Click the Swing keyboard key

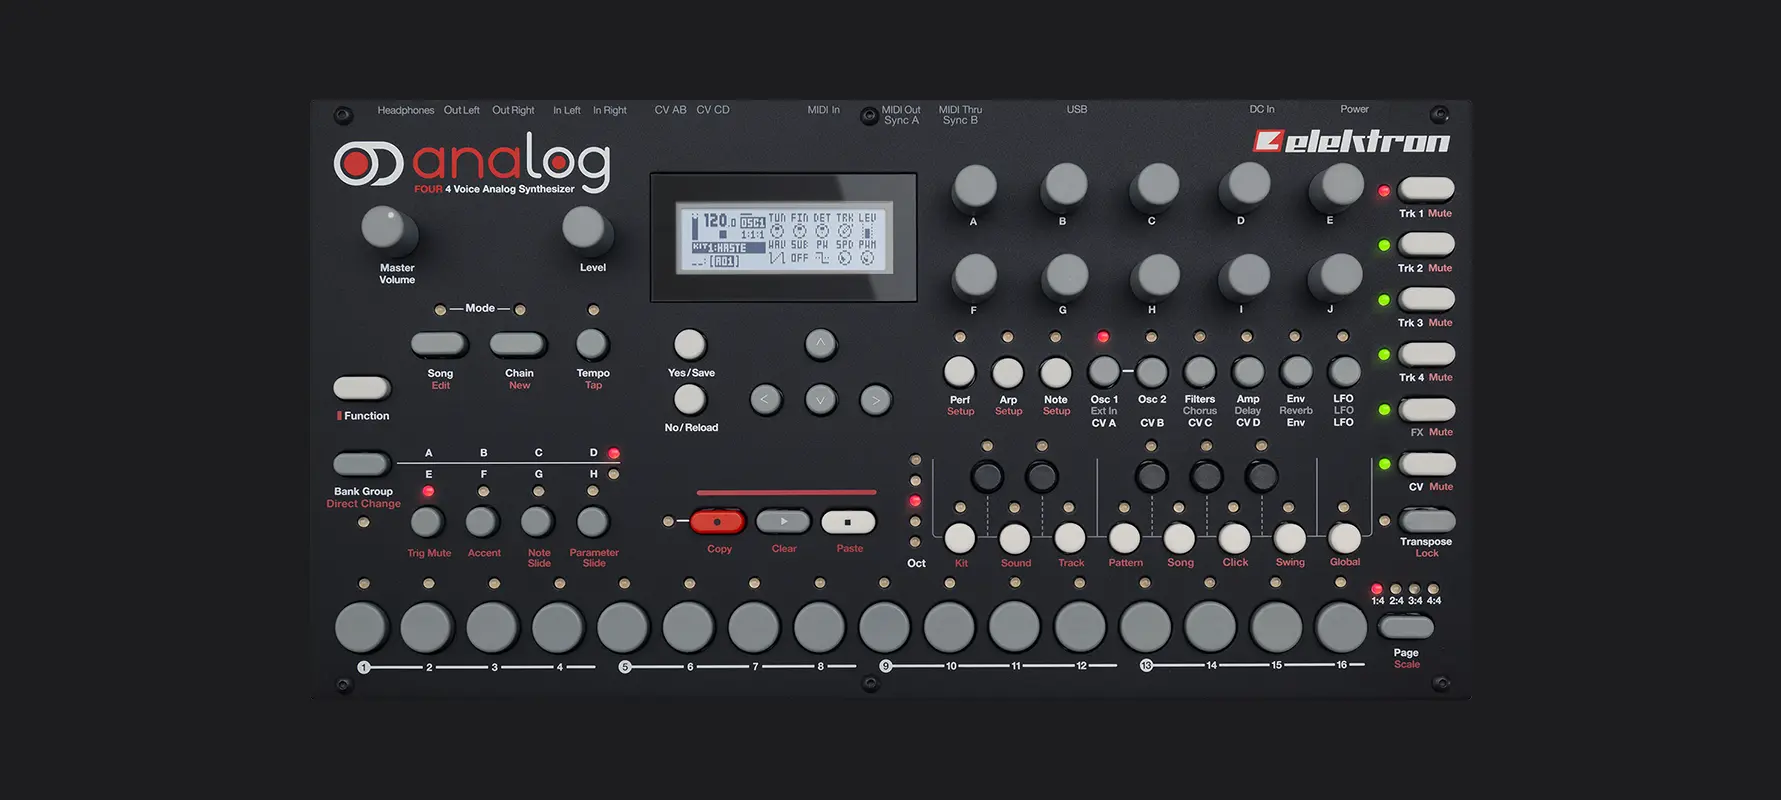tap(1289, 538)
